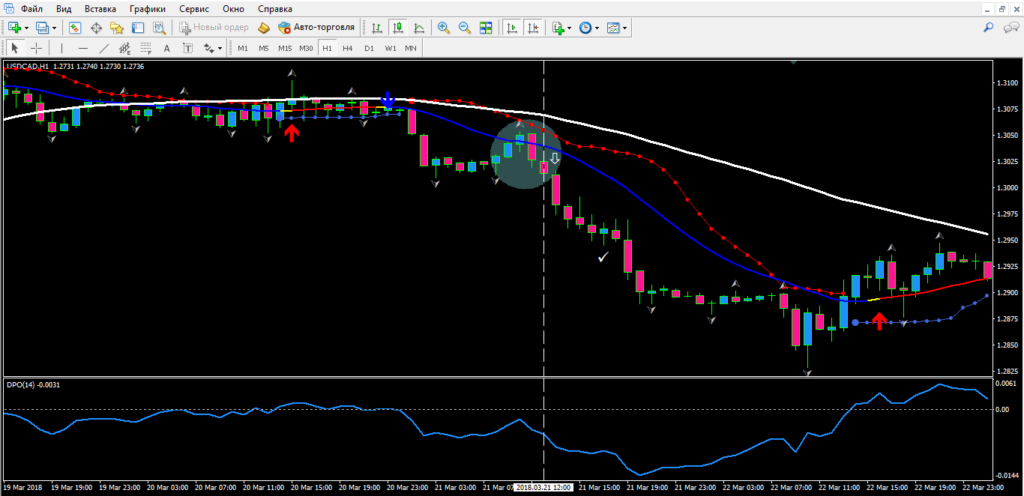Draw a vertical line tool
The image size is (1024, 496).
coord(61,48)
